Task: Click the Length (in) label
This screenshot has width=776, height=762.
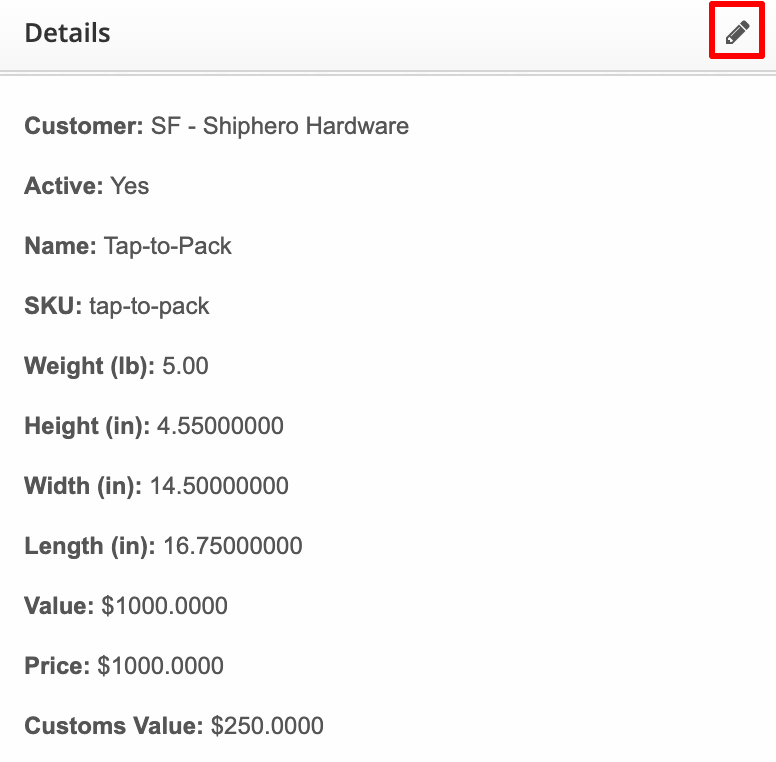Action: 90,546
